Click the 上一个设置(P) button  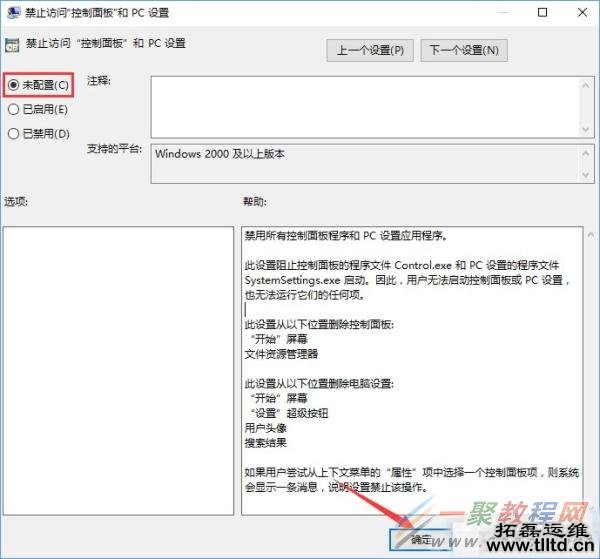(x=370, y=50)
